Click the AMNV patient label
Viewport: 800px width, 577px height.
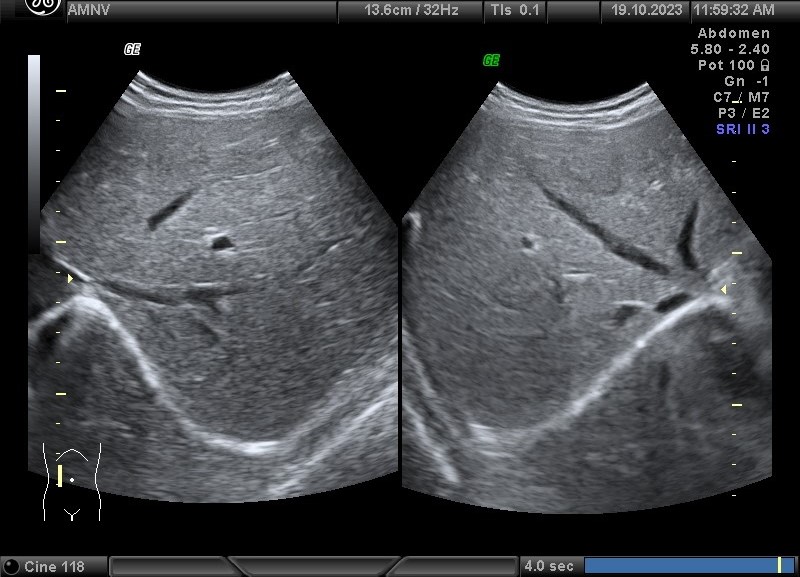tap(89, 10)
